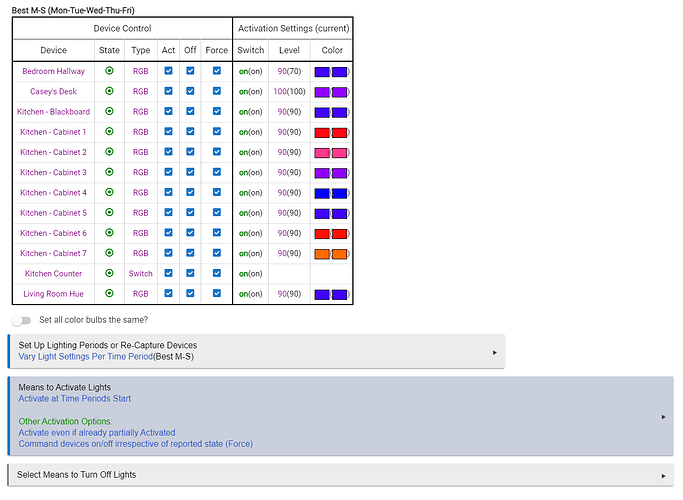The image size is (683, 500).
Task: Click Casey's Desk purple color swatch
Action: [322, 92]
